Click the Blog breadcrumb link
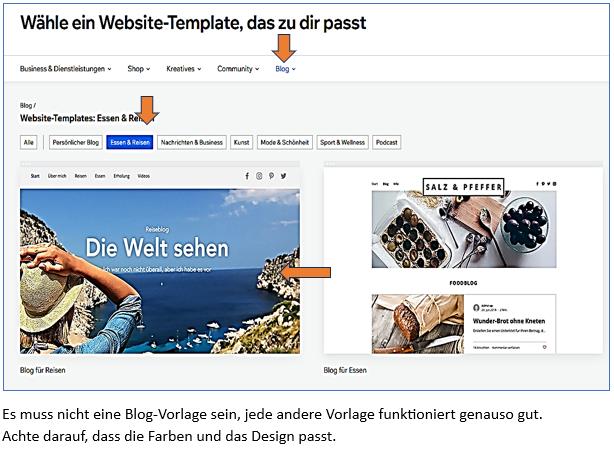 point(26,105)
